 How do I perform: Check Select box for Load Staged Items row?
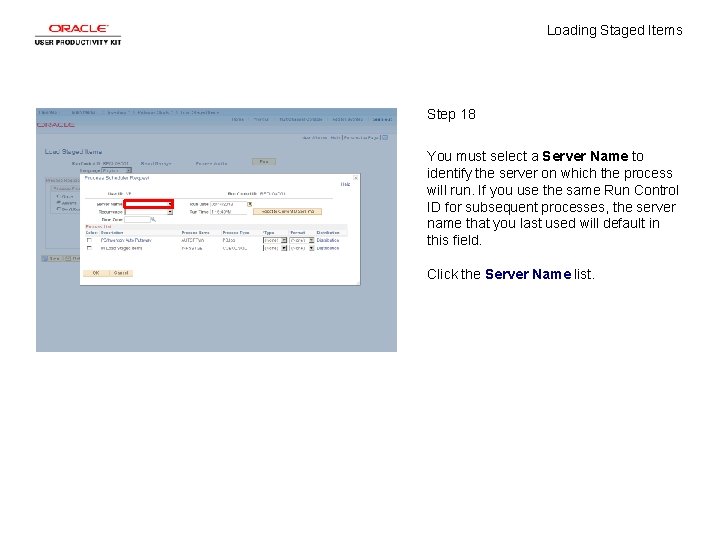pyautogui.click(x=89, y=248)
